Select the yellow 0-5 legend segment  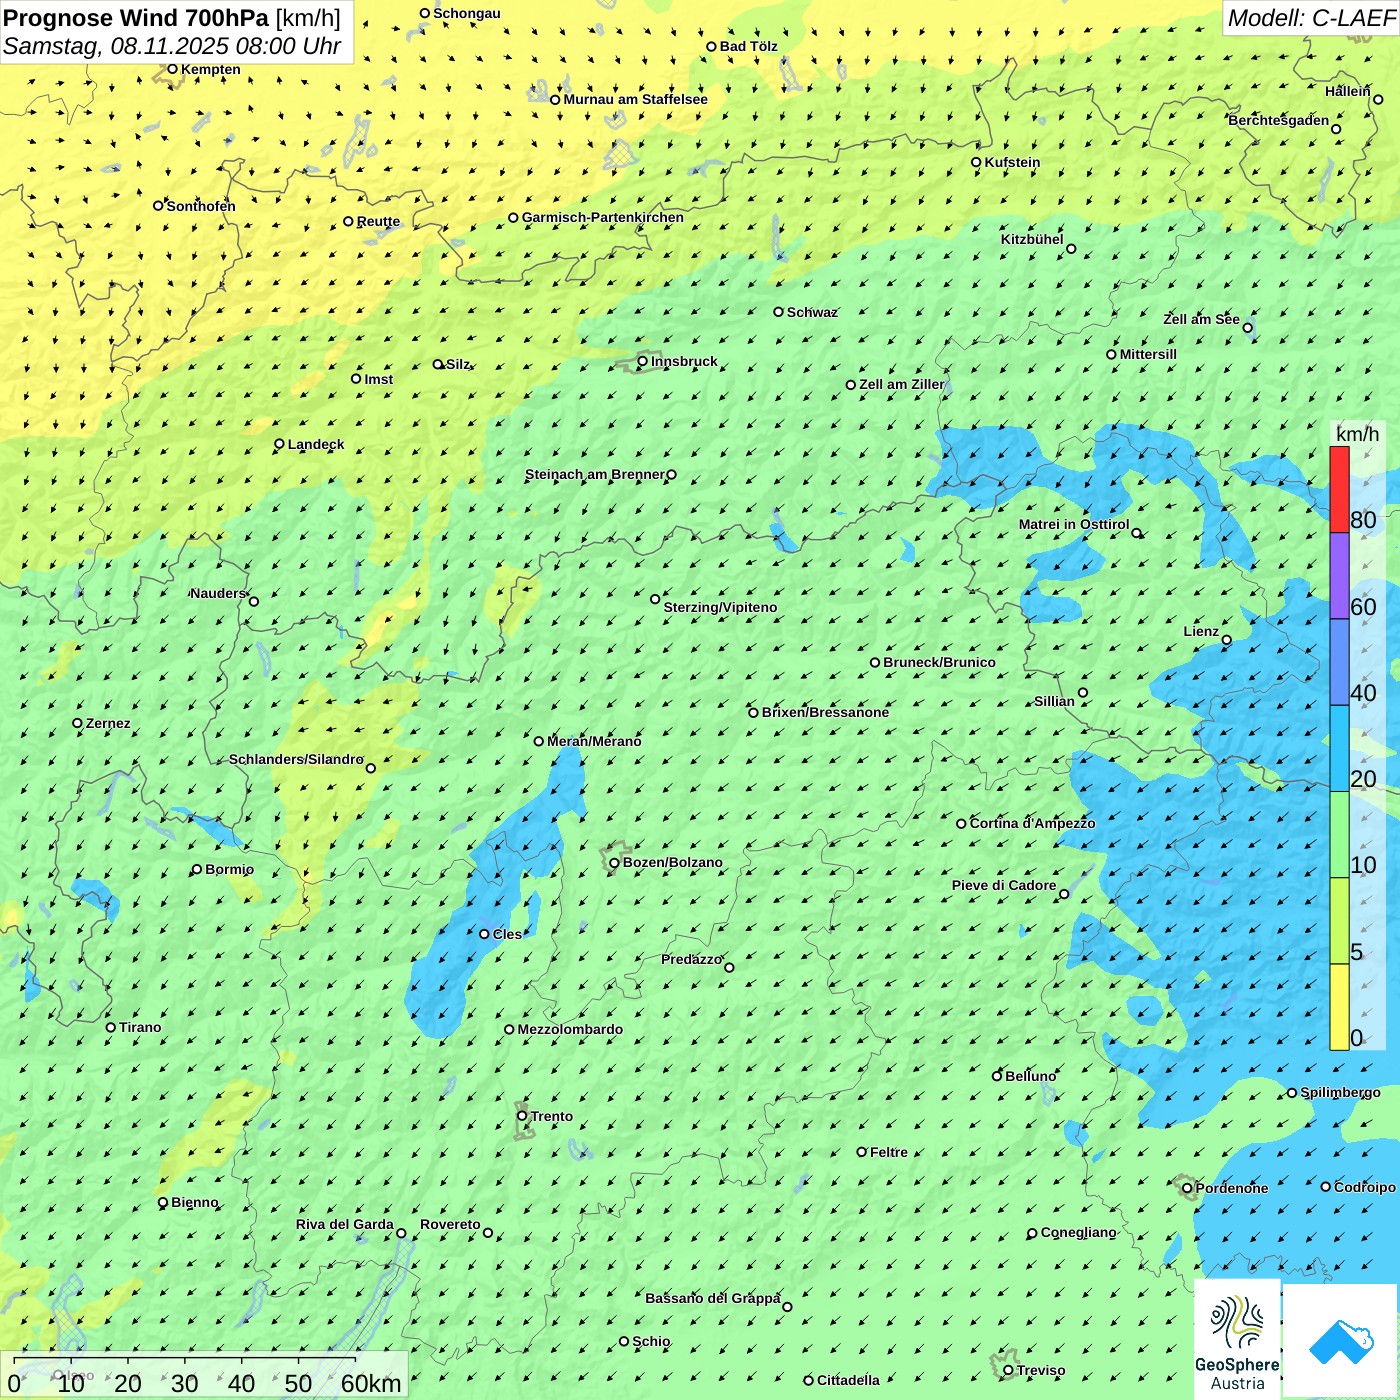click(x=1339, y=1007)
